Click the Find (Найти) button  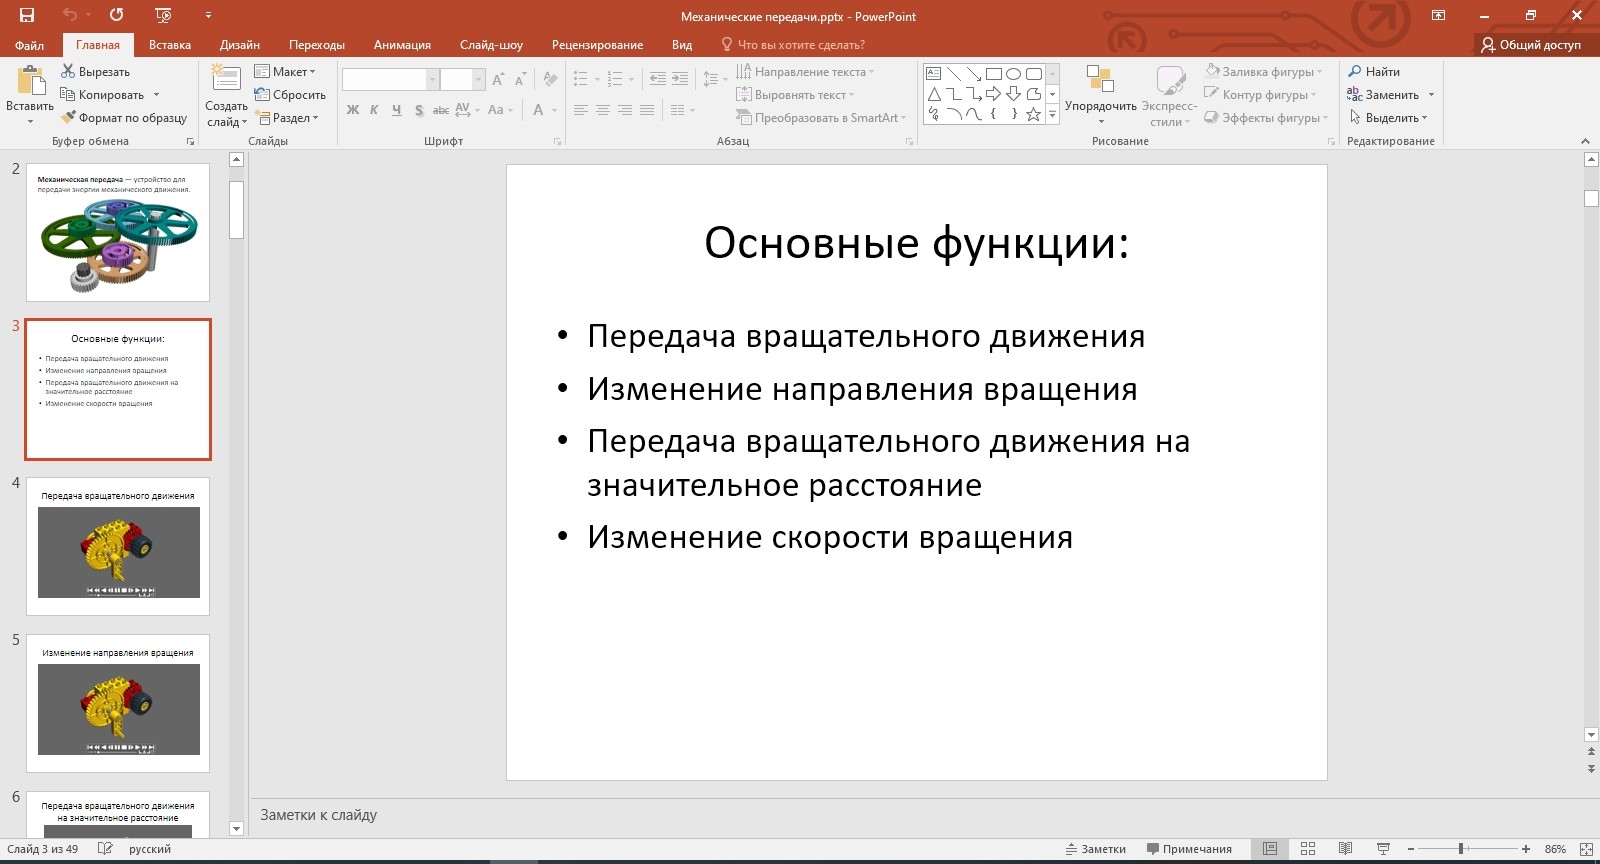coord(1374,72)
